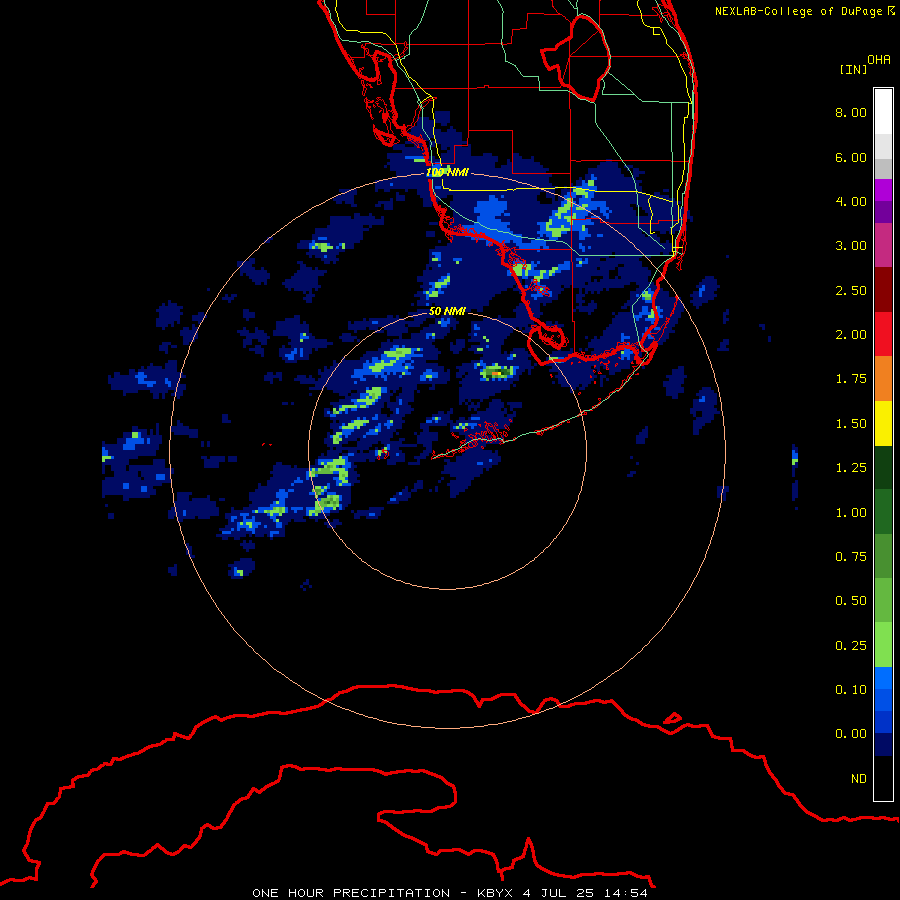The image size is (900, 900).
Task: Select the 6.00 legend value
Action: (x=851, y=157)
